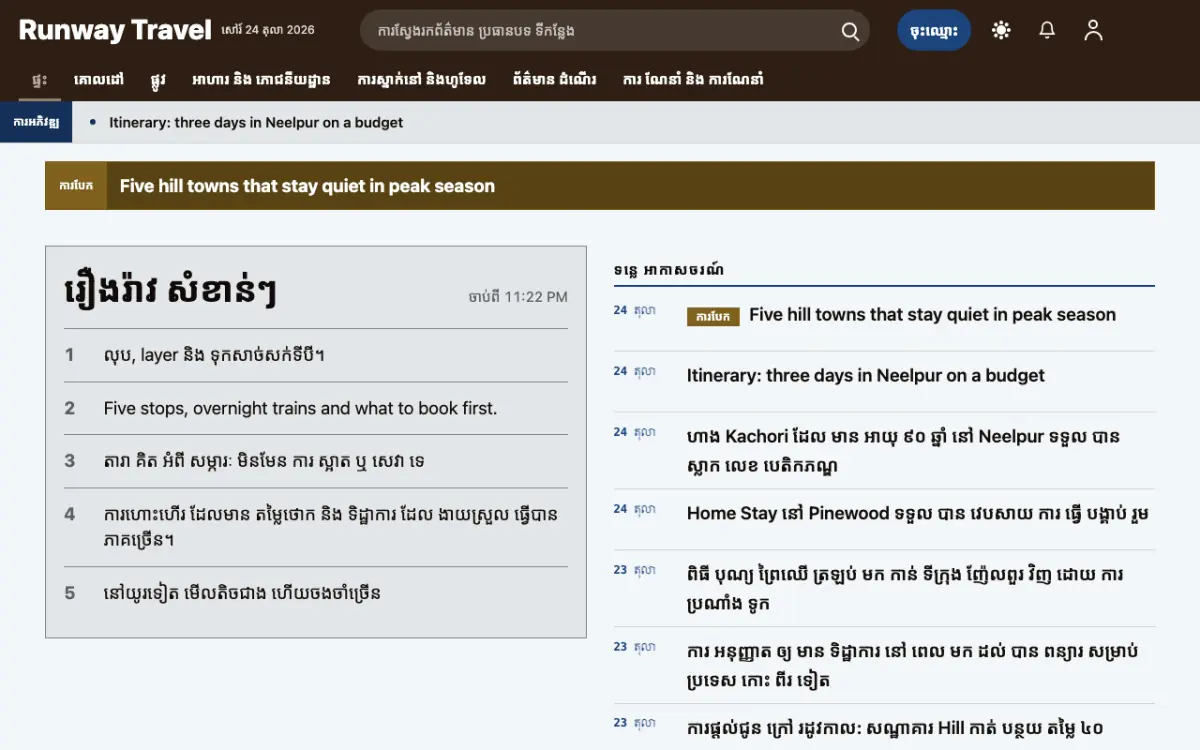Viewport: 1200px width, 750px height.
Task: Open the Kachori shop story in the feed
Action: coord(903,451)
